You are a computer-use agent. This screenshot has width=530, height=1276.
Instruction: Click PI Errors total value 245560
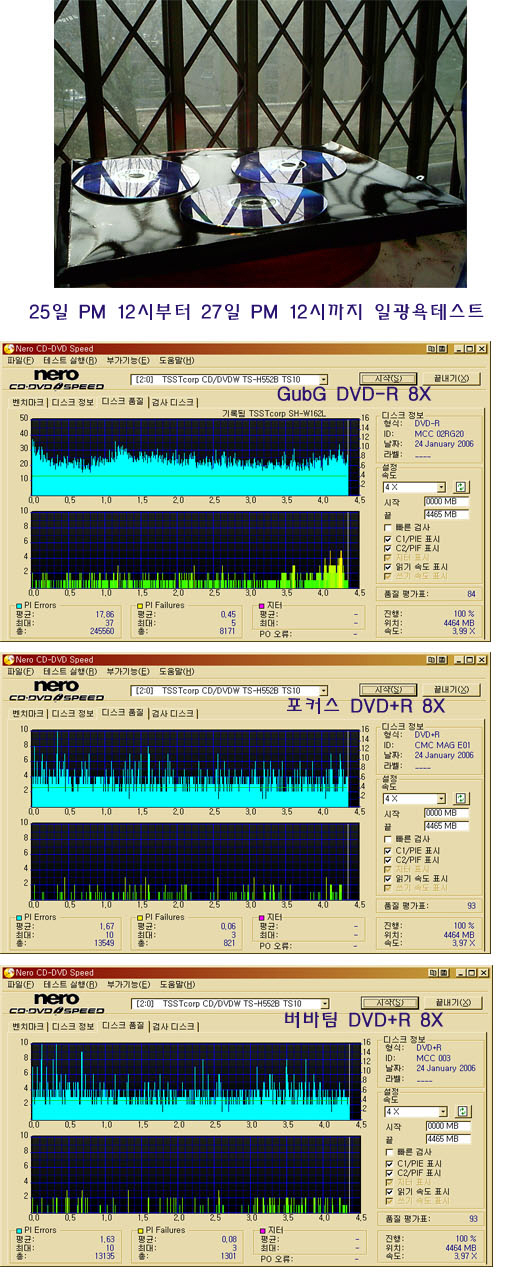(104, 632)
